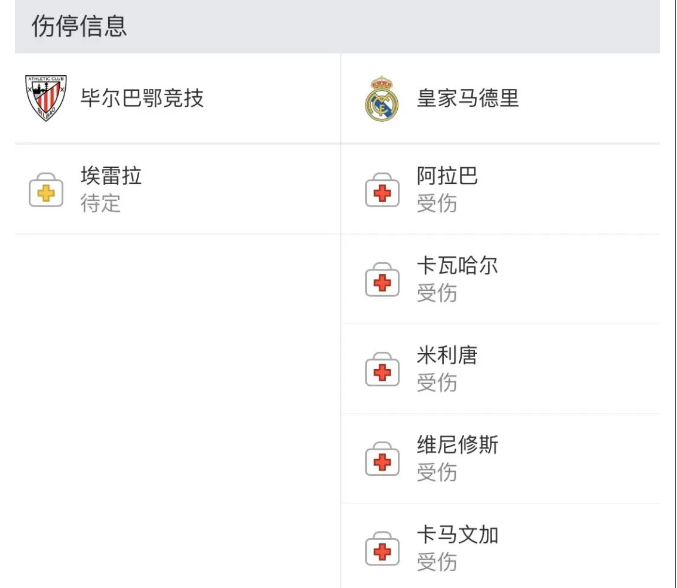This screenshot has height=588, width=677.
Task: Click yellow medical kit icon beside 埃雷拉
Action: [x=46, y=190]
